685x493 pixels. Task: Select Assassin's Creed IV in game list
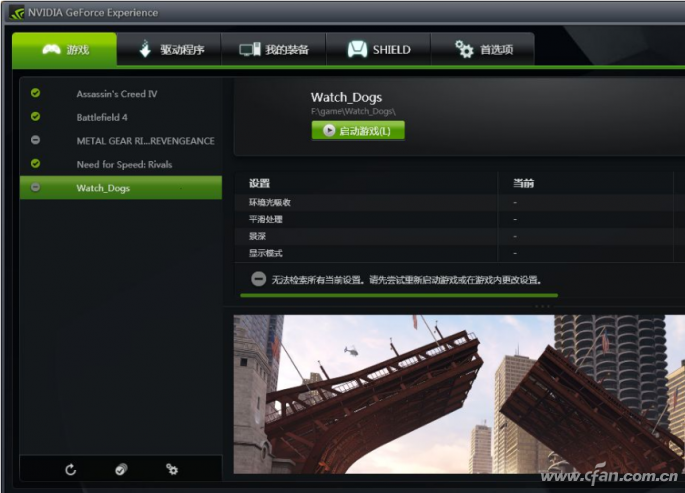point(121,93)
